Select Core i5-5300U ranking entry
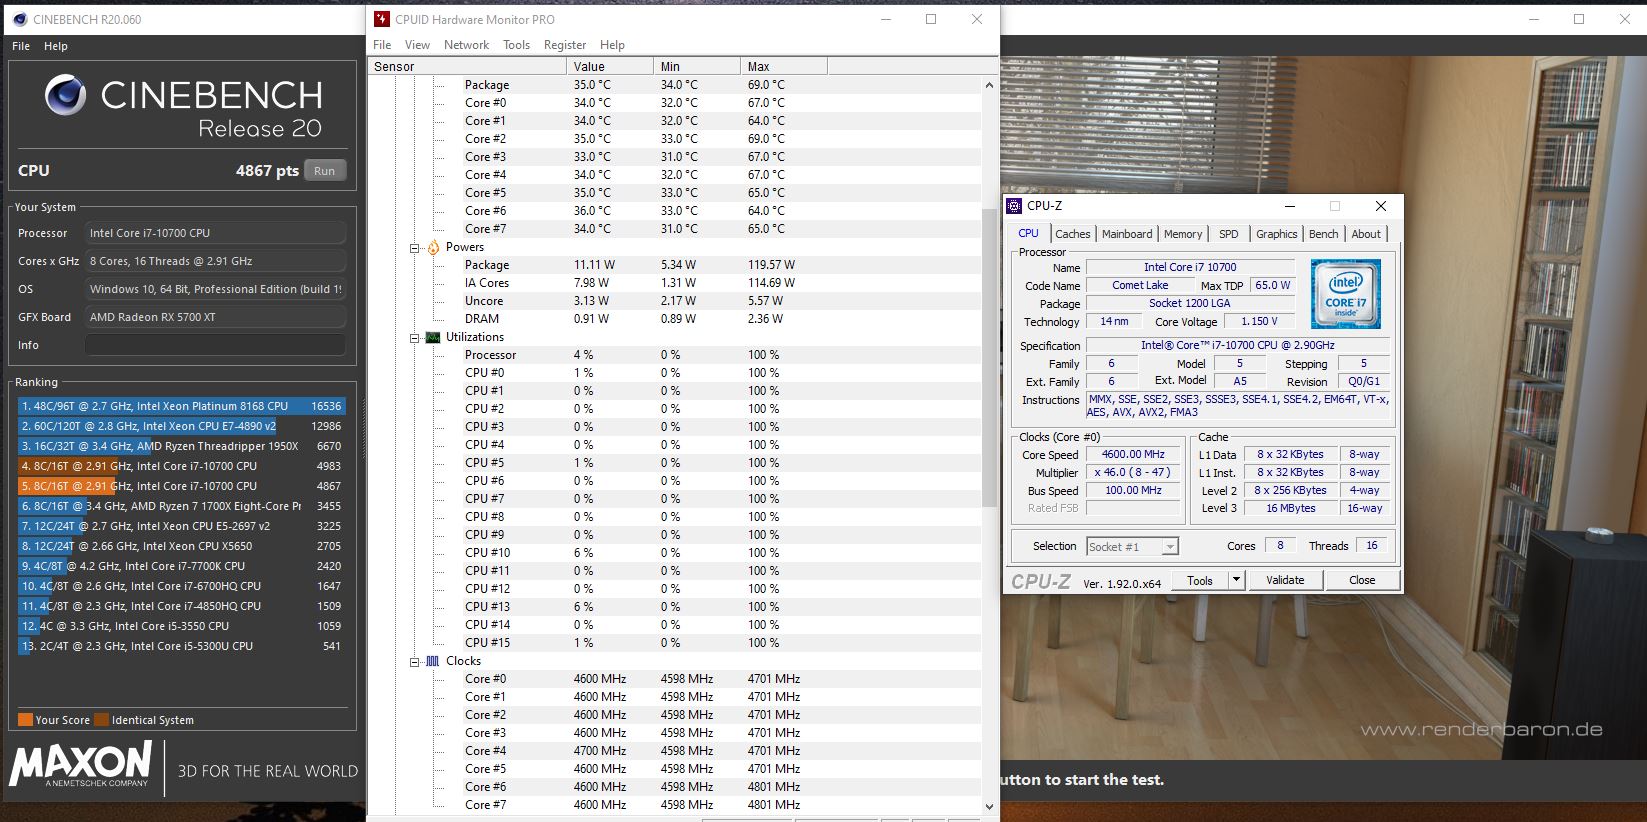 181,646
